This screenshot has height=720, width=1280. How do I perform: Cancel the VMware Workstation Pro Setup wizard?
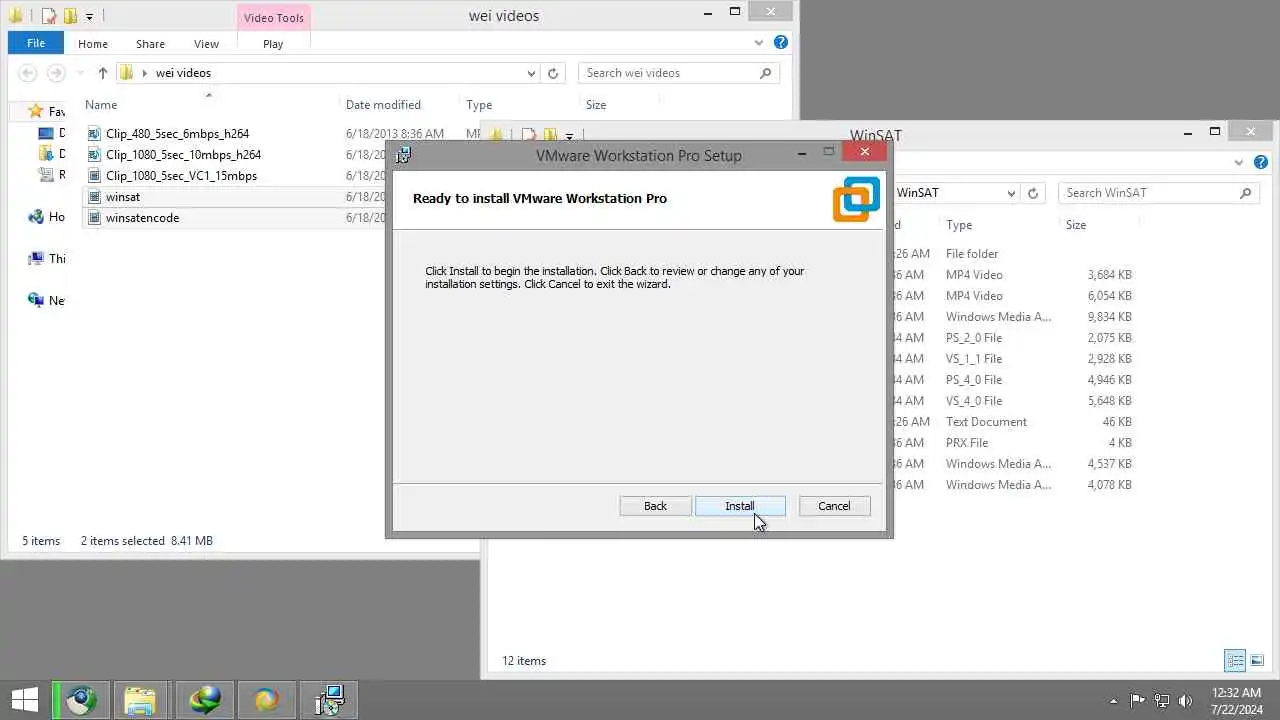coord(834,506)
